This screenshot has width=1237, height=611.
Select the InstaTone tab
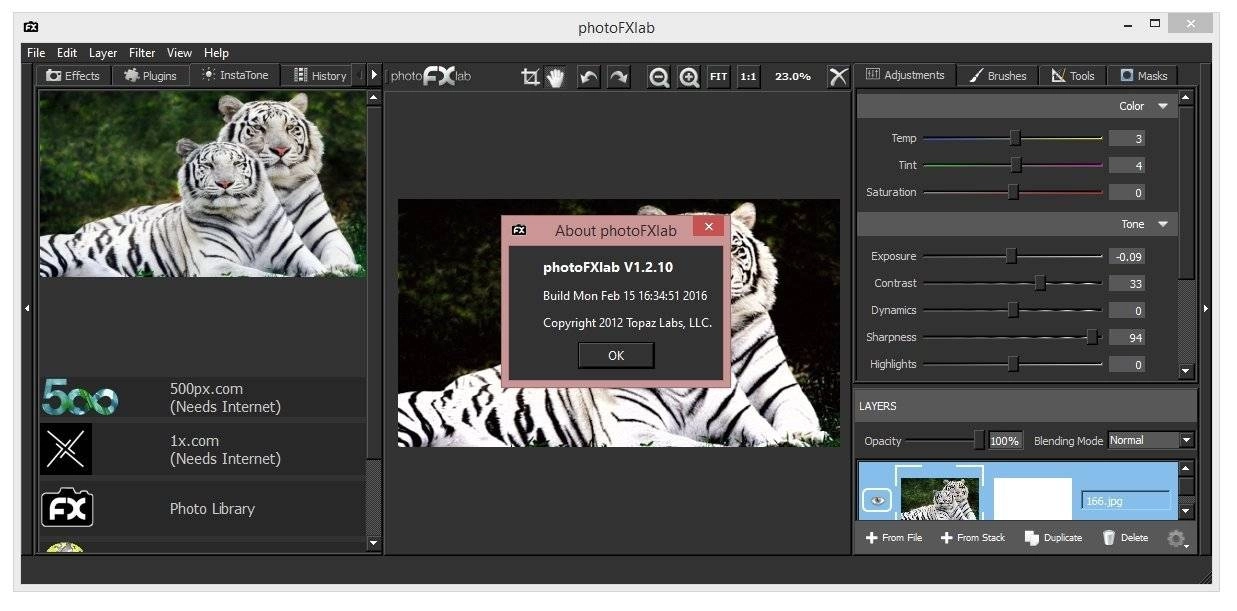pyautogui.click(x=235, y=75)
